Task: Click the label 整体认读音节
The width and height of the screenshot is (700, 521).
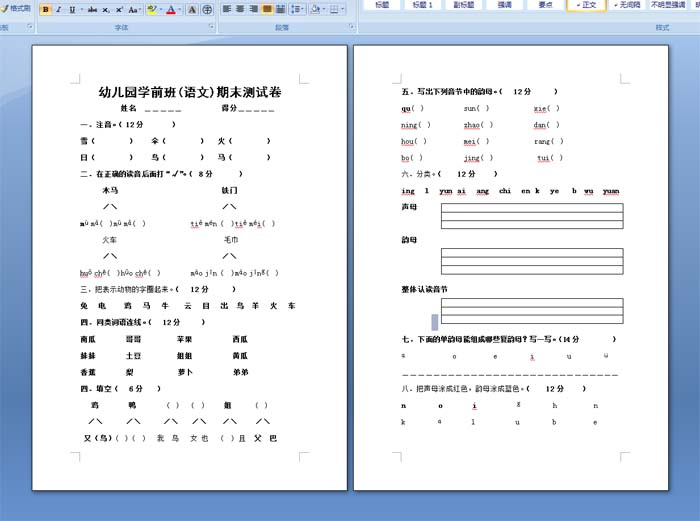Action: 424,289
